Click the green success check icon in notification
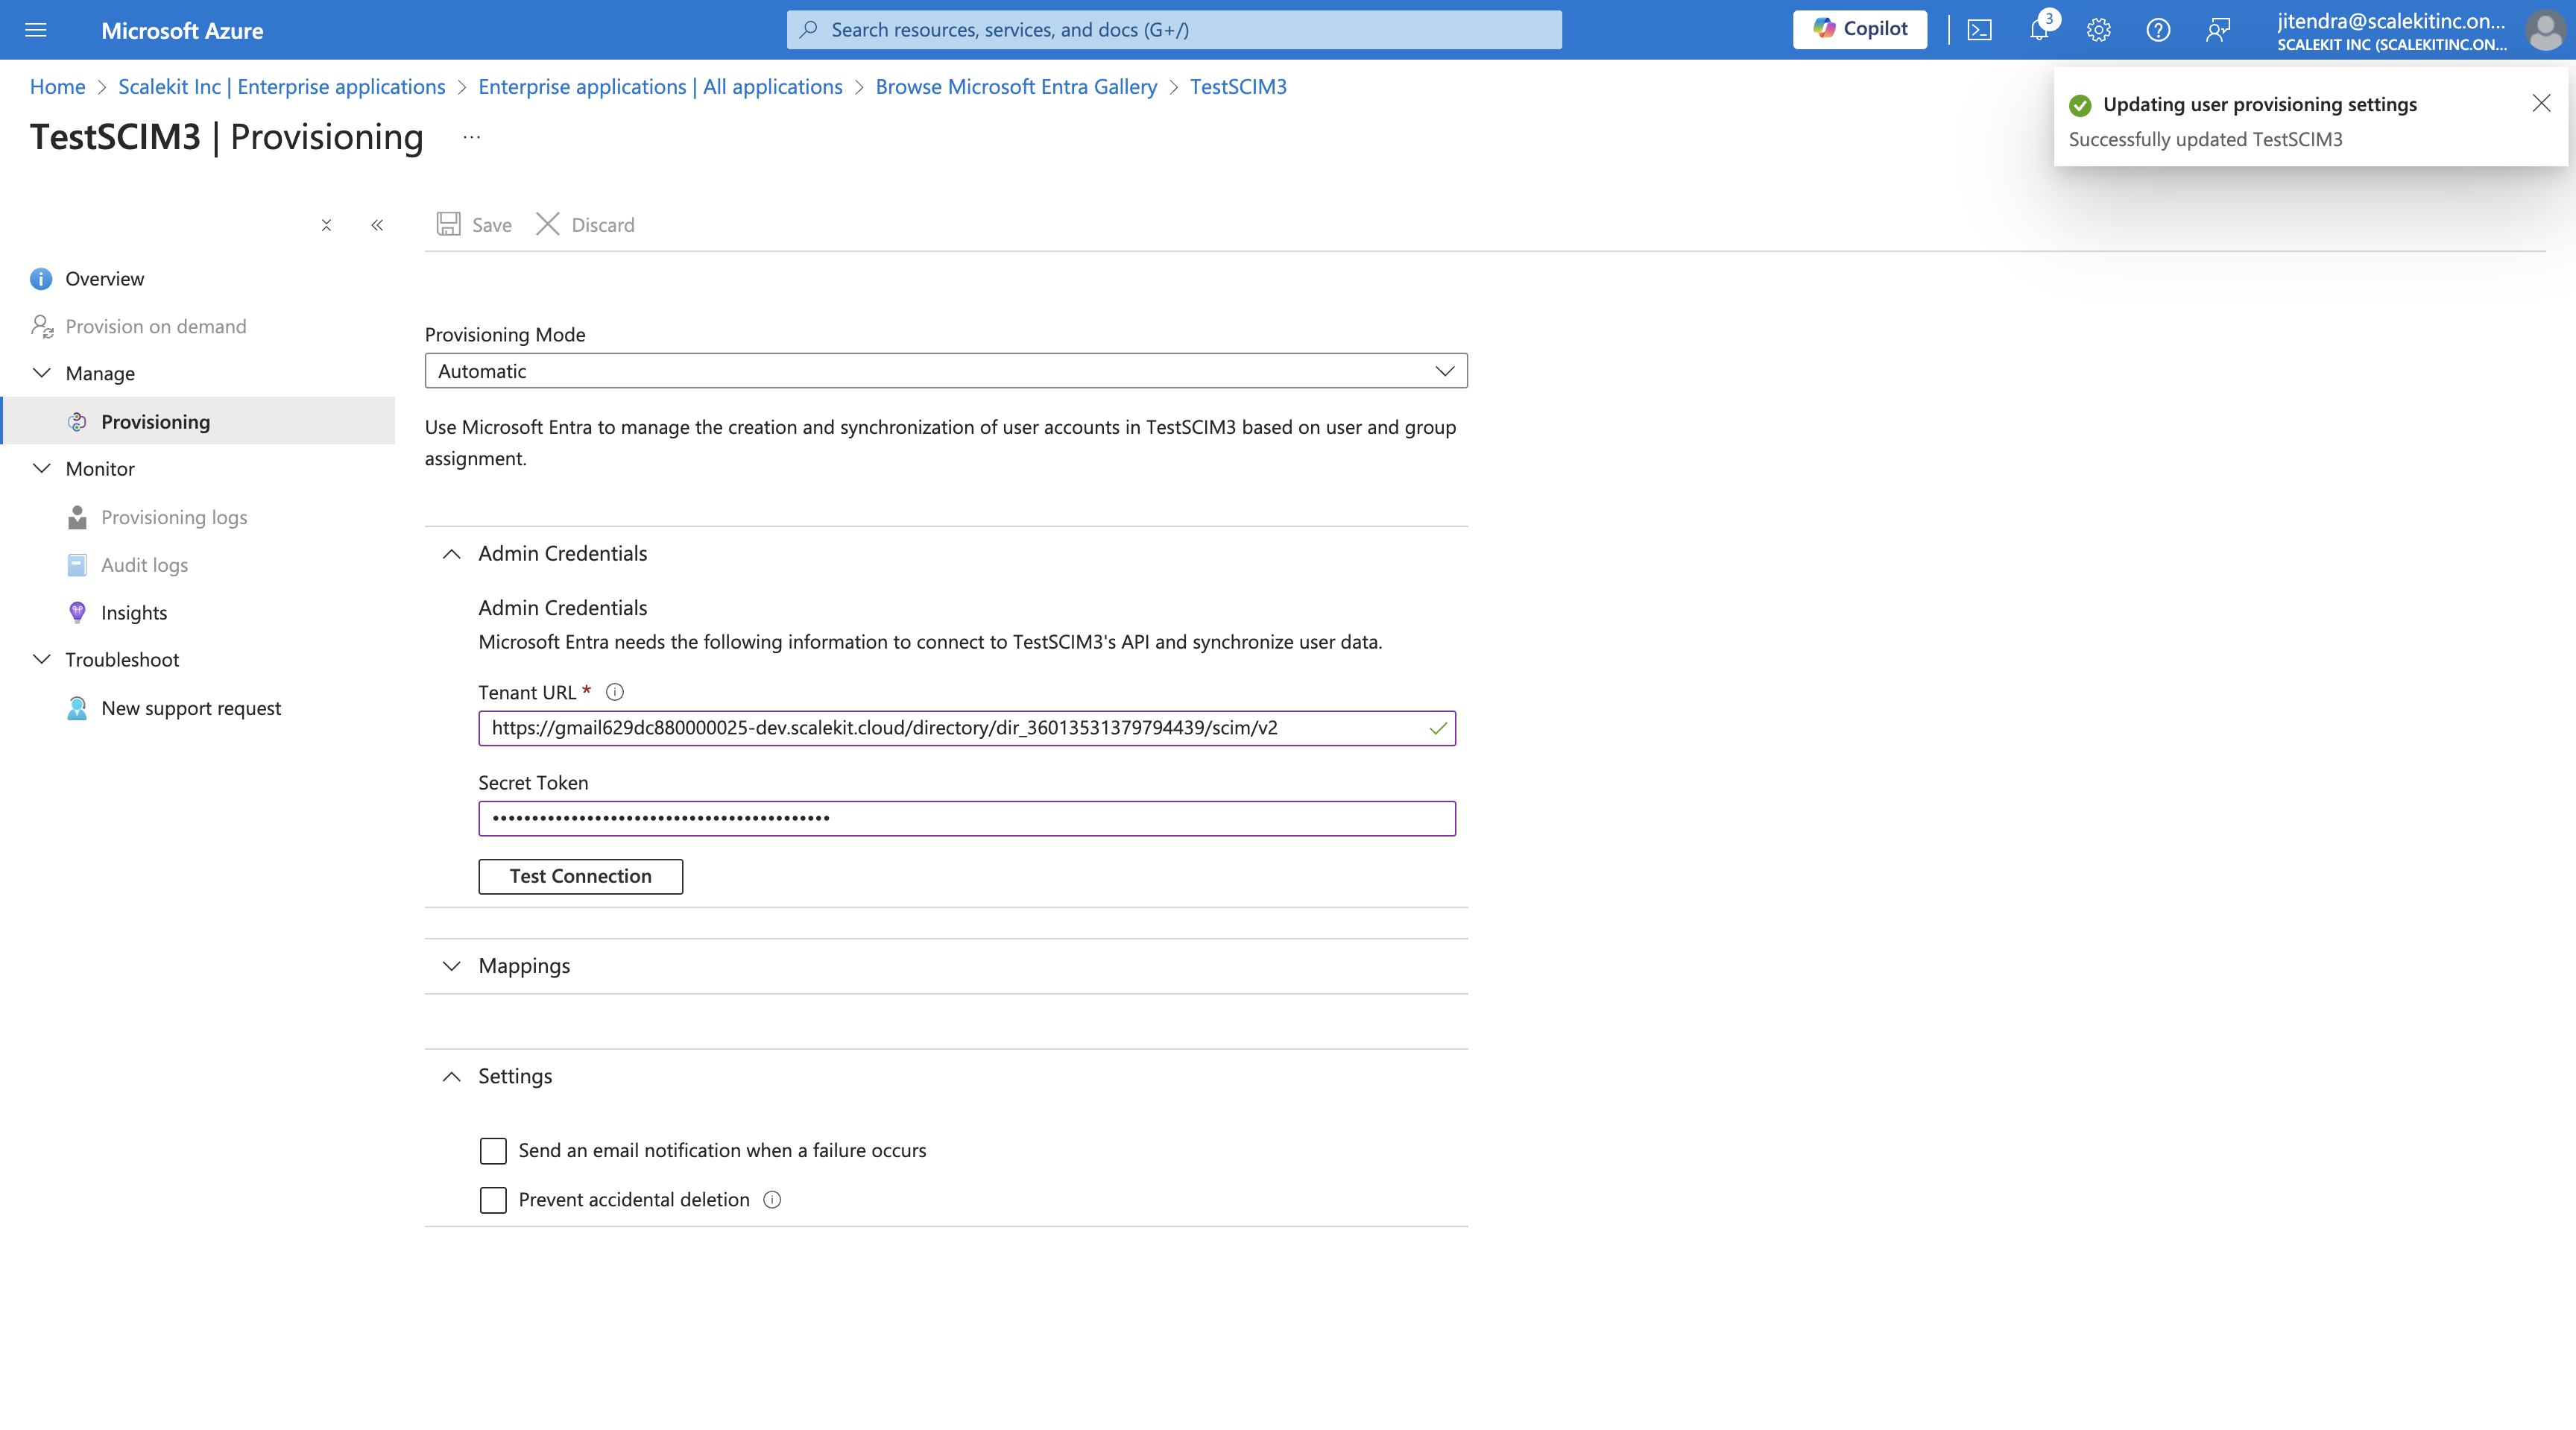Screen dimensions: 2576x1430 click(x=2080, y=105)
